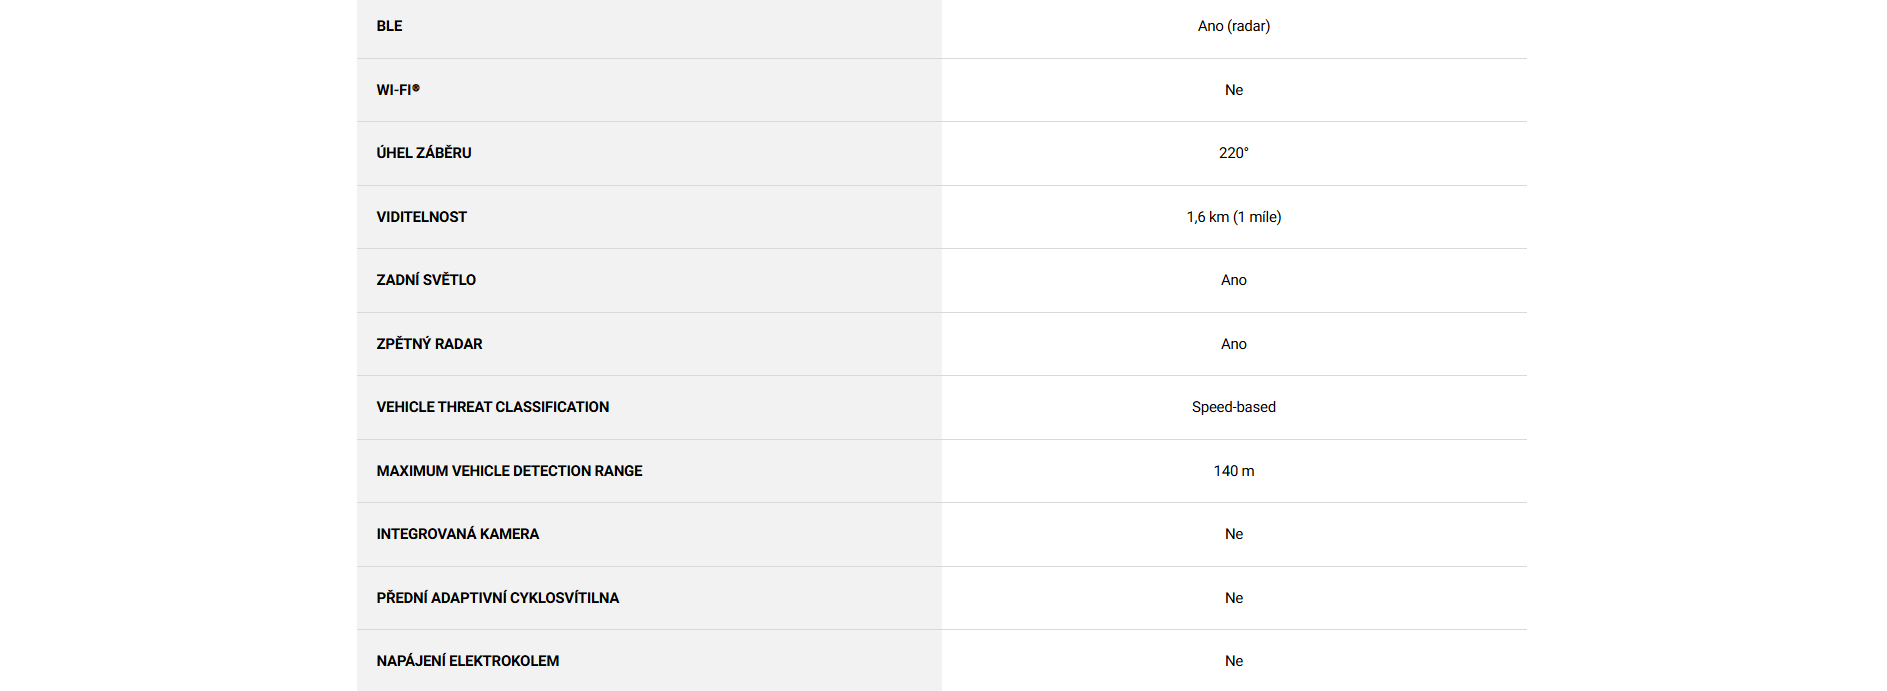1887x691 pixels.
Task: Click the 'Ne' value in WI-FI row
Action: point(1233,90)
